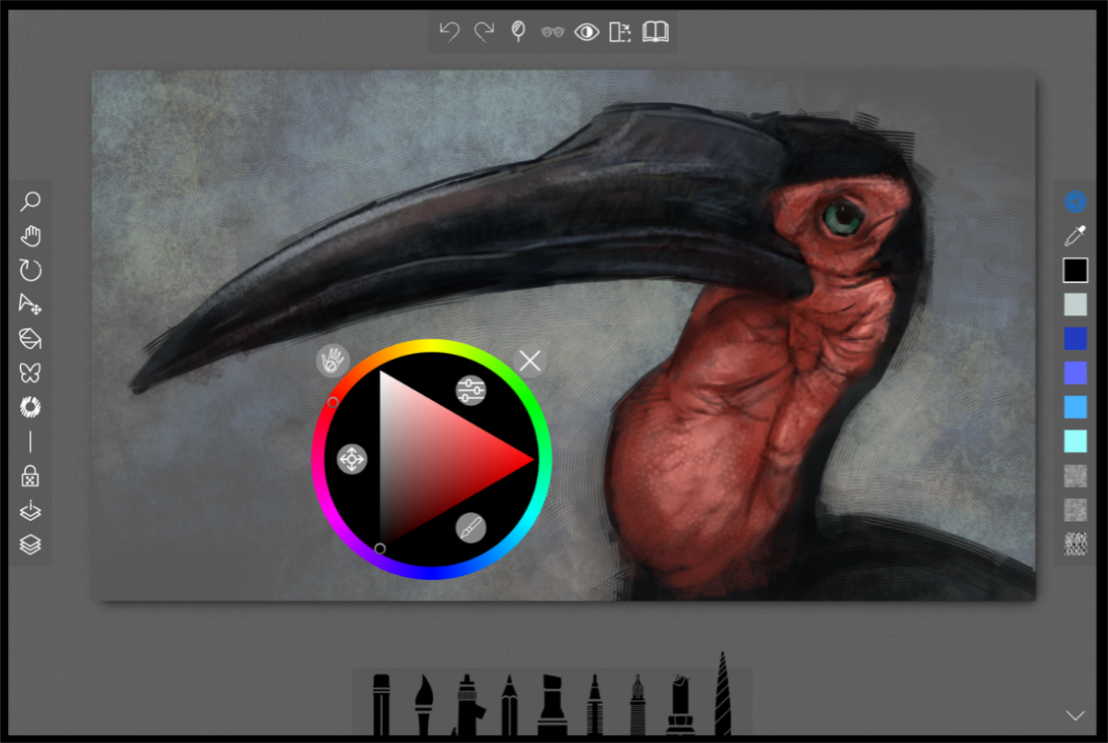Click the blue circular icon atop the palette
Screen dimensions: 1108x743
(1075, 201)
